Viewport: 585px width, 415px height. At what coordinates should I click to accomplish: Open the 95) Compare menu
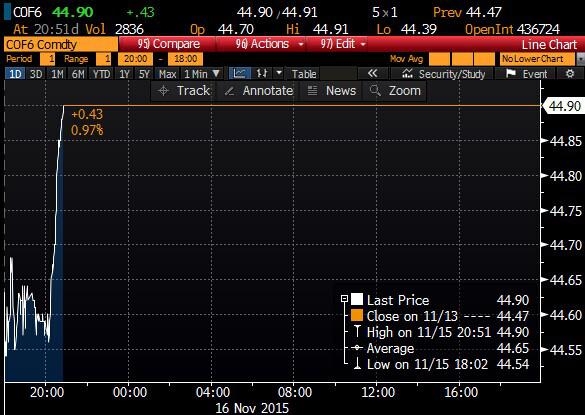pyautogui.click(x=168, y=44)
